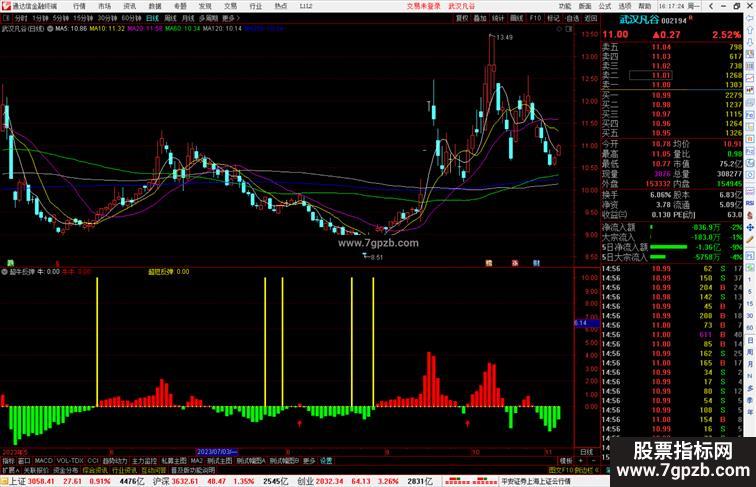Open the 行情 menu

[x=80, y=6]
